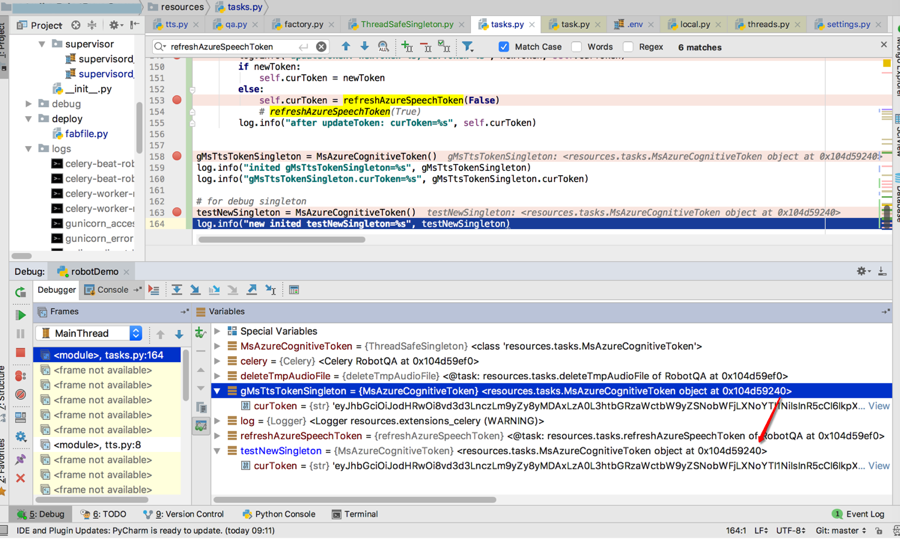Stop the debug session with red square
Screen dimensions: 900x539
20,353
